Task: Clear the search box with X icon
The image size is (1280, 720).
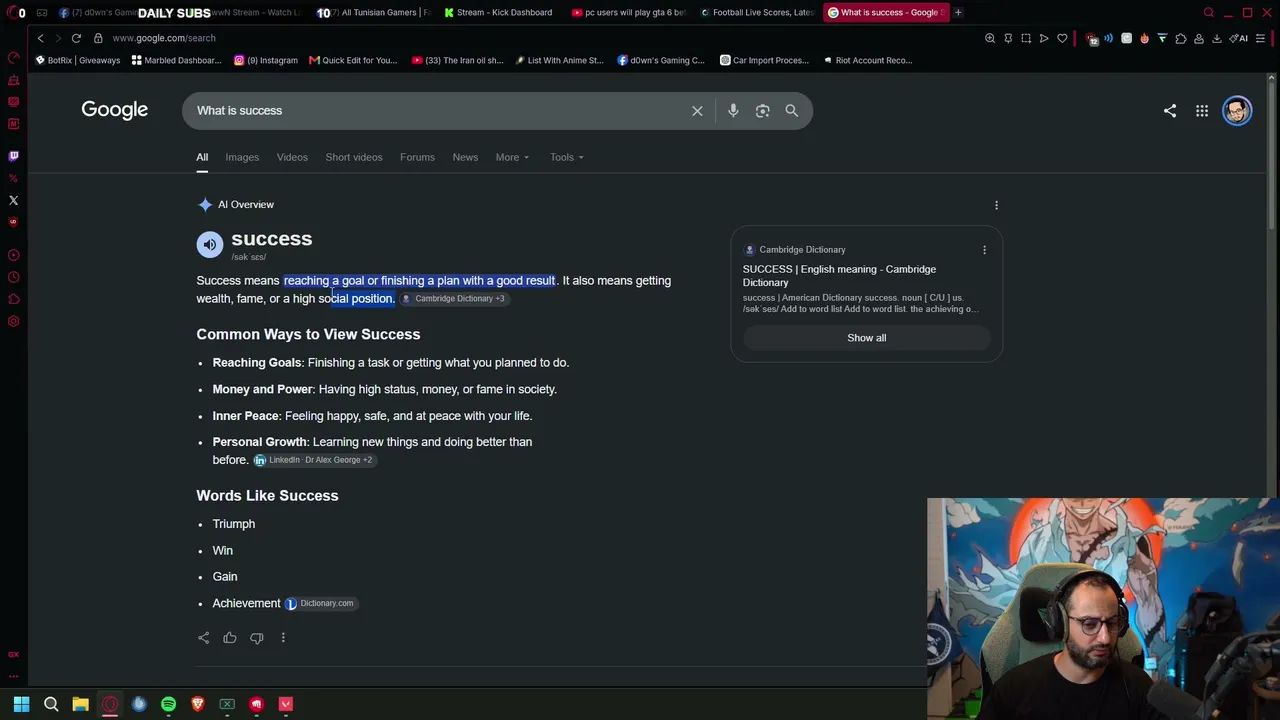Action: click(697, 111)
